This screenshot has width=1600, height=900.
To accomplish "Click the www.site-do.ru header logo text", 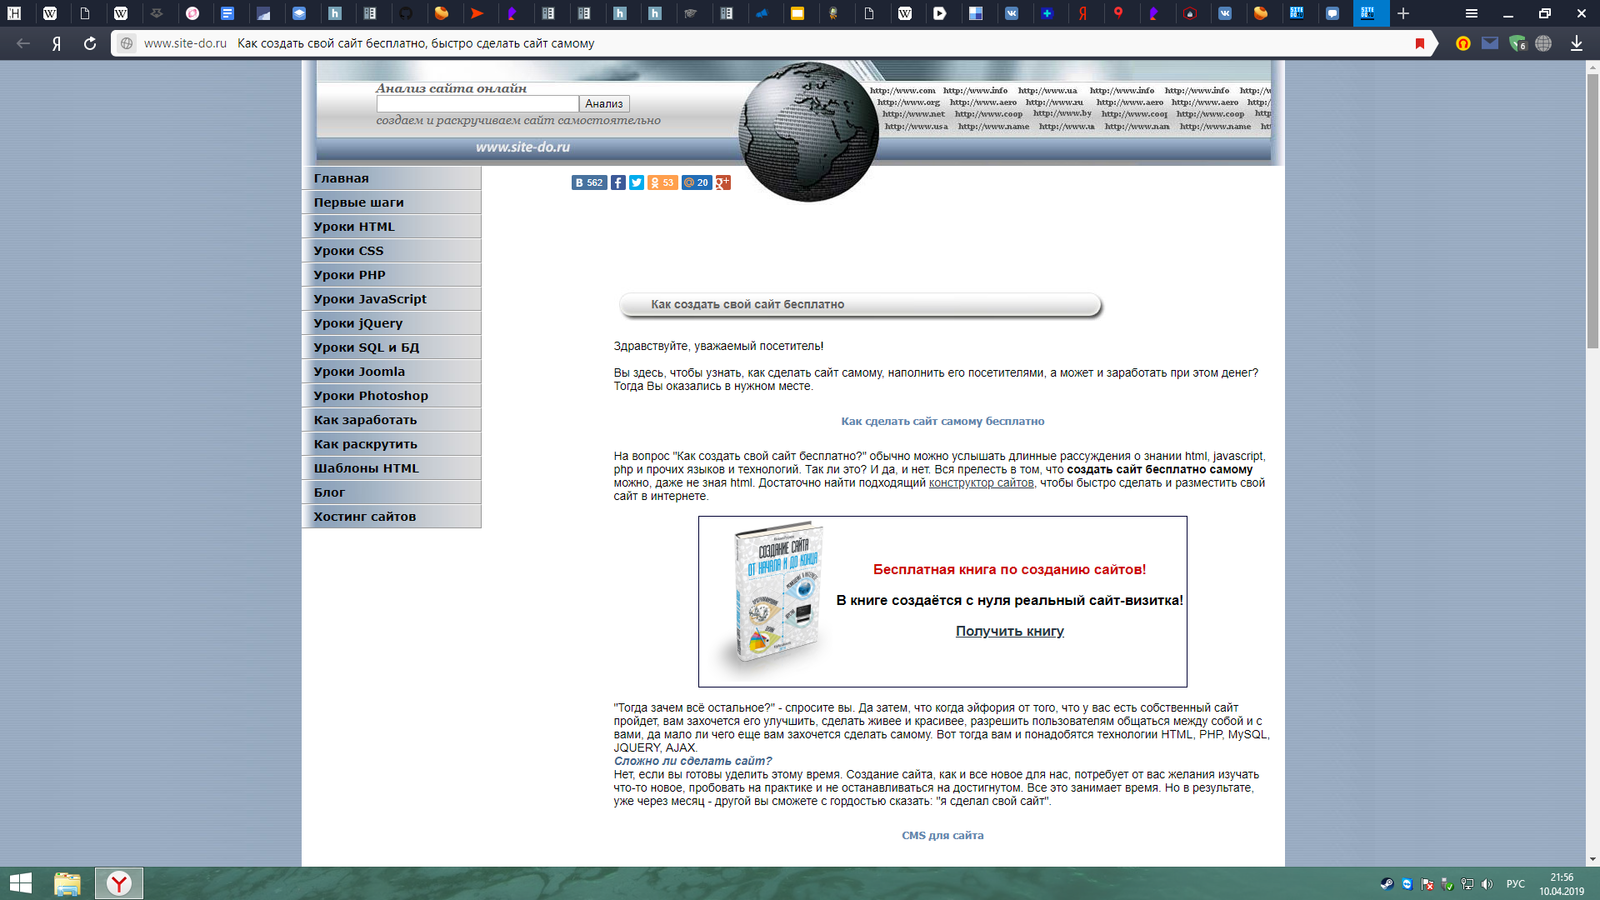I will pos(523,147).
